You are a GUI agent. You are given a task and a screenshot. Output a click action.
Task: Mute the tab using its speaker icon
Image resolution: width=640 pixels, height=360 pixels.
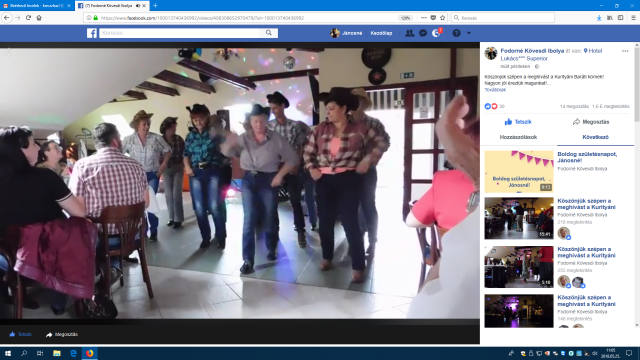138,6
